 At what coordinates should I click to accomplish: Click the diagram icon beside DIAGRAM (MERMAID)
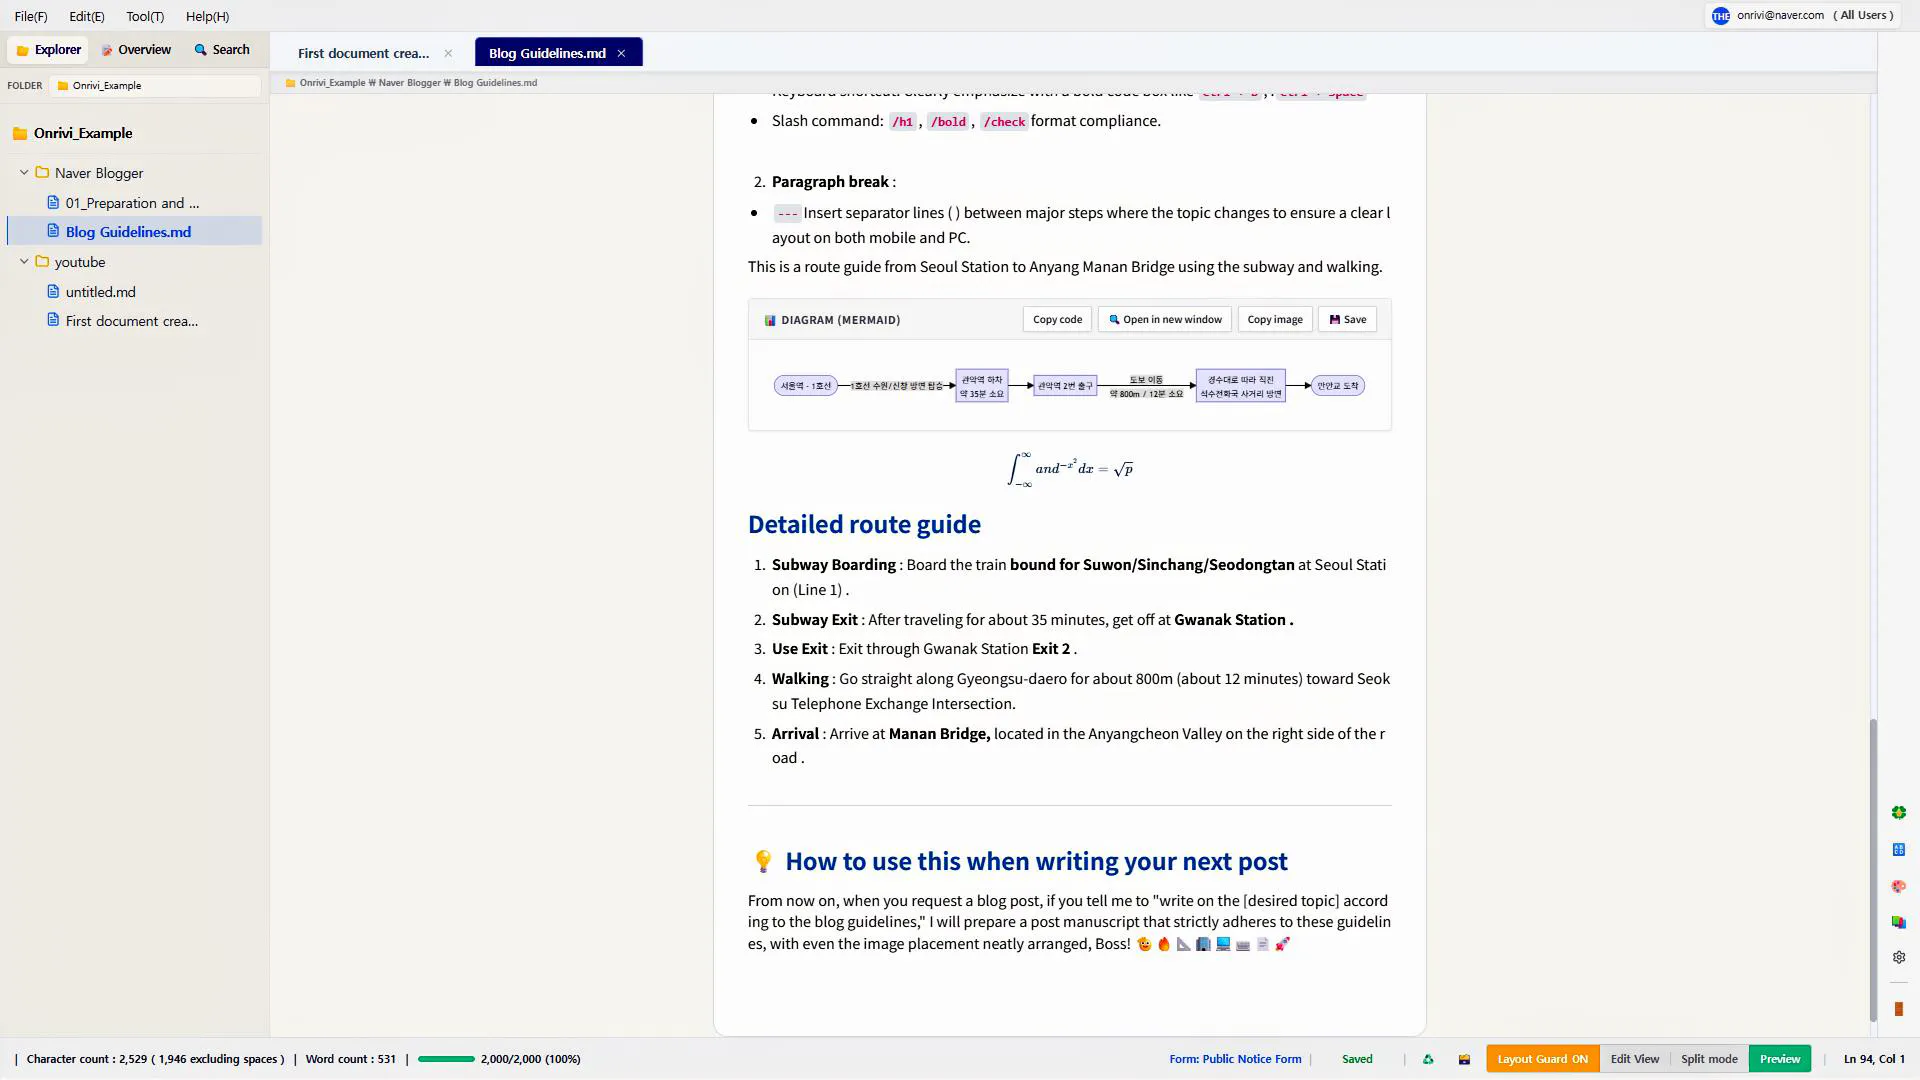click(x=770, y=320)
